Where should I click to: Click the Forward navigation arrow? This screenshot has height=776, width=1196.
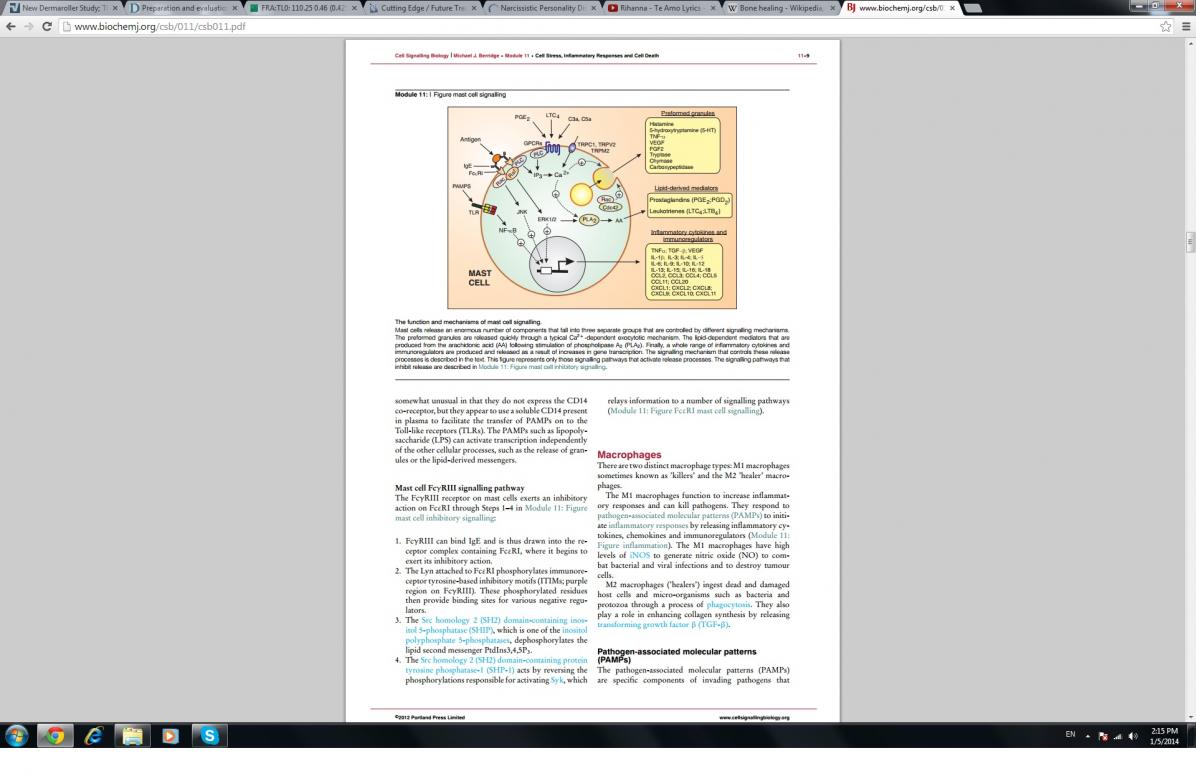[29, 26]
